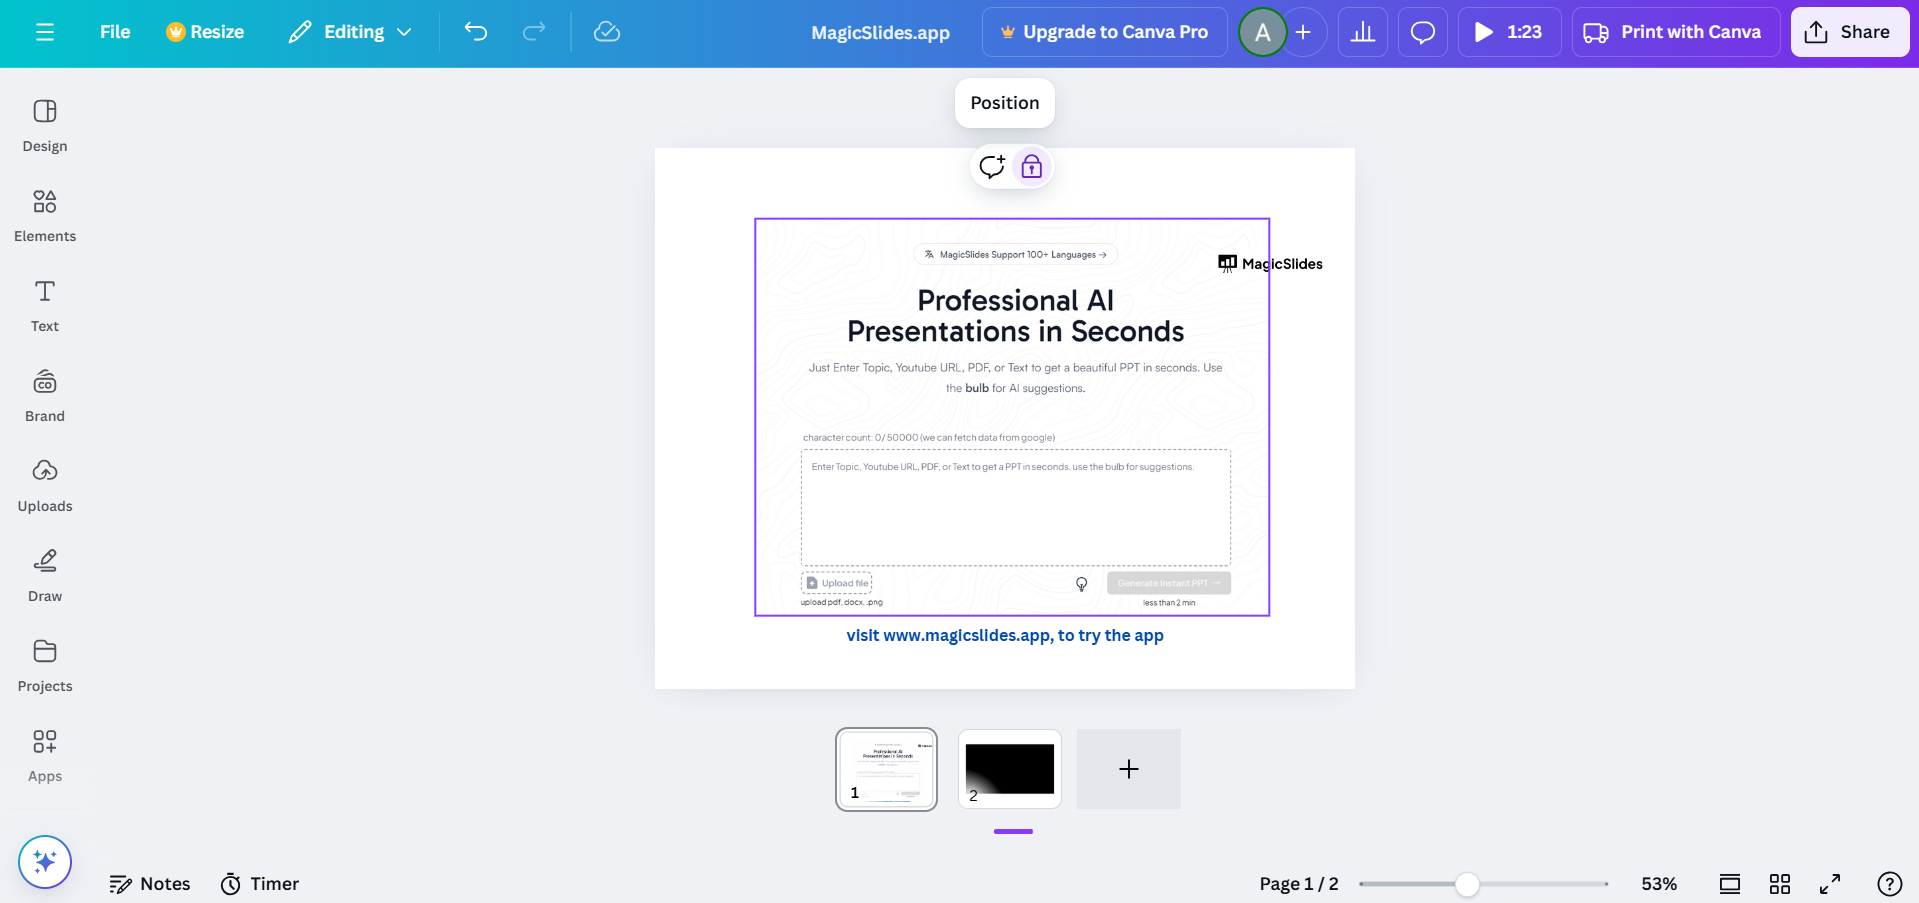Open the account avatar A
Image resolution: width=1919 pixels, height=903 pixels.
(1263, 32)
